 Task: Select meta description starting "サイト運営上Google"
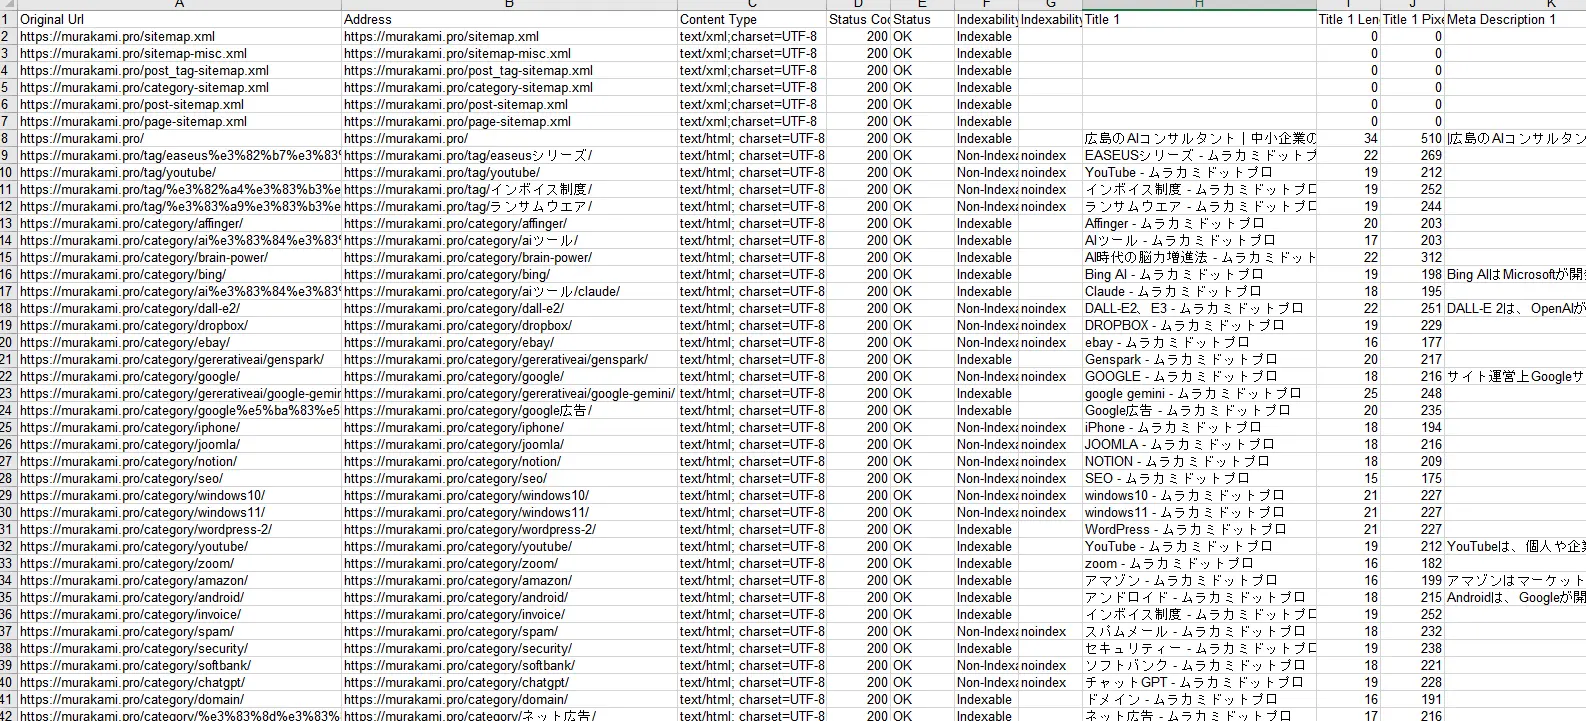coord(1515,376)
